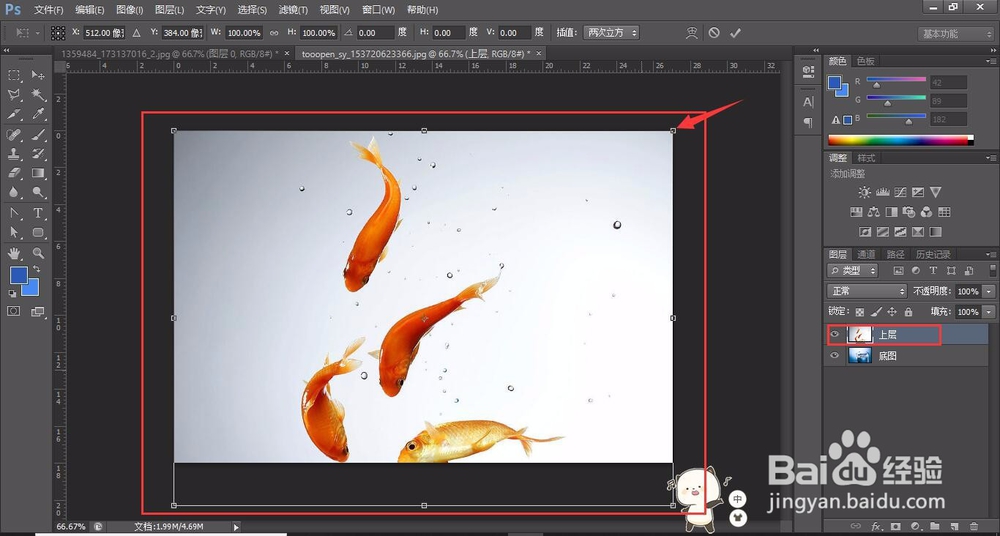Toggle reference point location grid
Screen dimensions: 1000x536
[58, 33]
